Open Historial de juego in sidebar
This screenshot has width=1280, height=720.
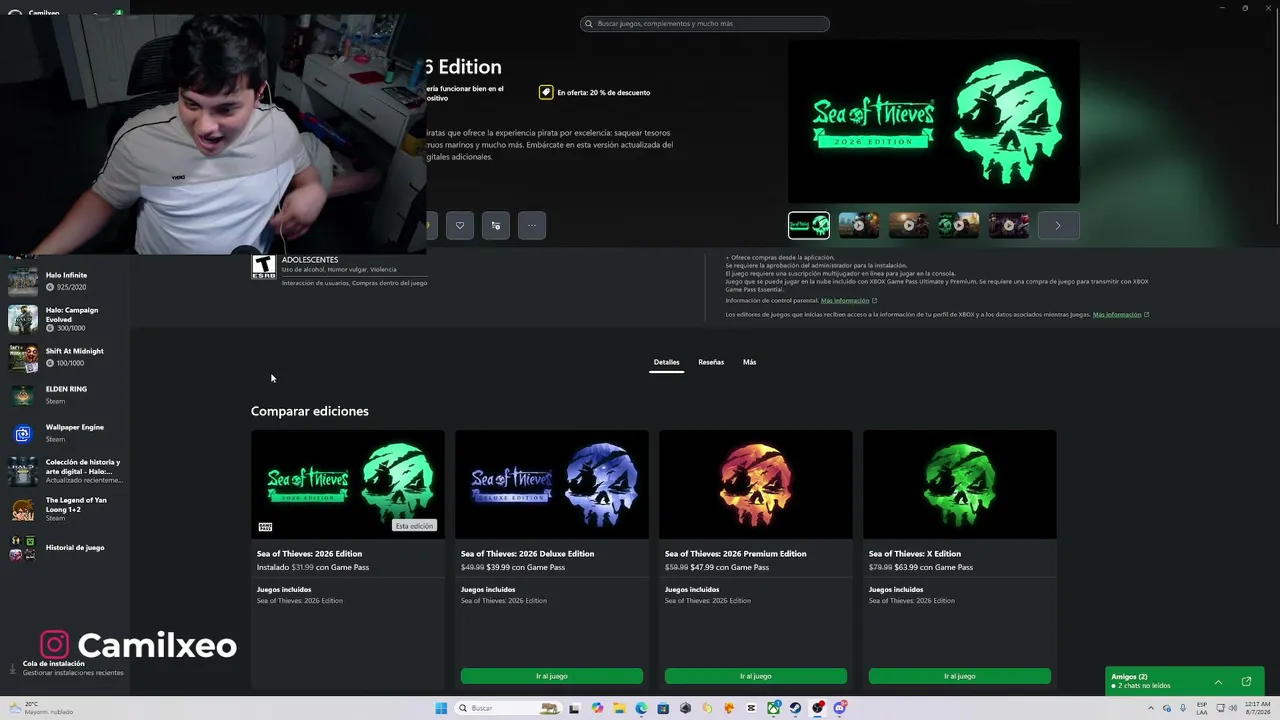(65, 548)
